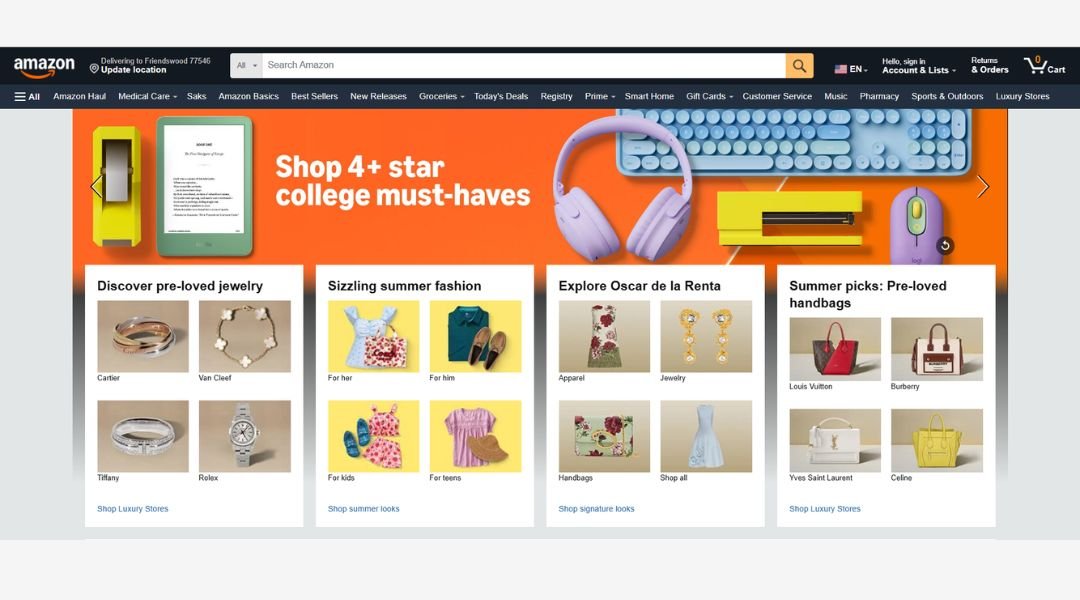This screenshot has width=1080, height=600.
Task: Open Today's Deals nav item
Action: coord(501,96)
